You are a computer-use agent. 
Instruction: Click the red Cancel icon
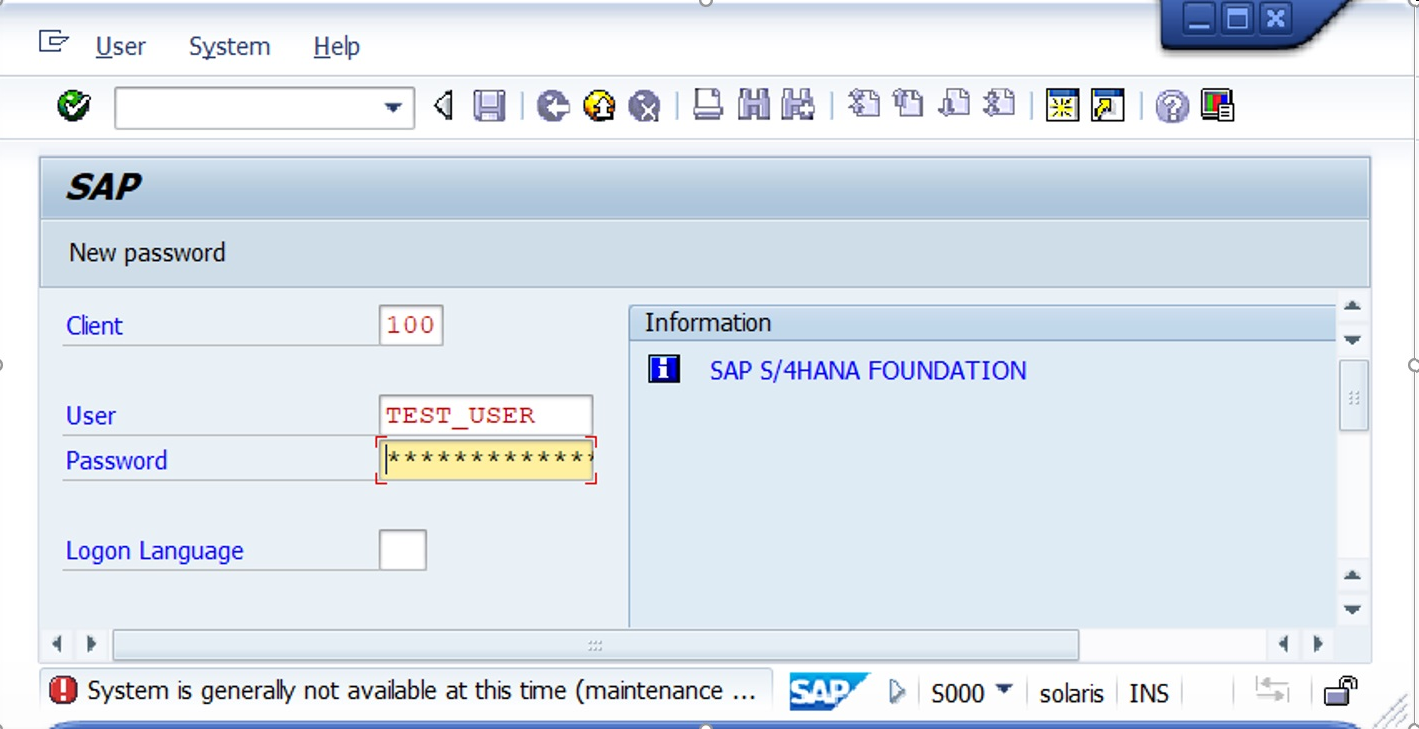644,105
